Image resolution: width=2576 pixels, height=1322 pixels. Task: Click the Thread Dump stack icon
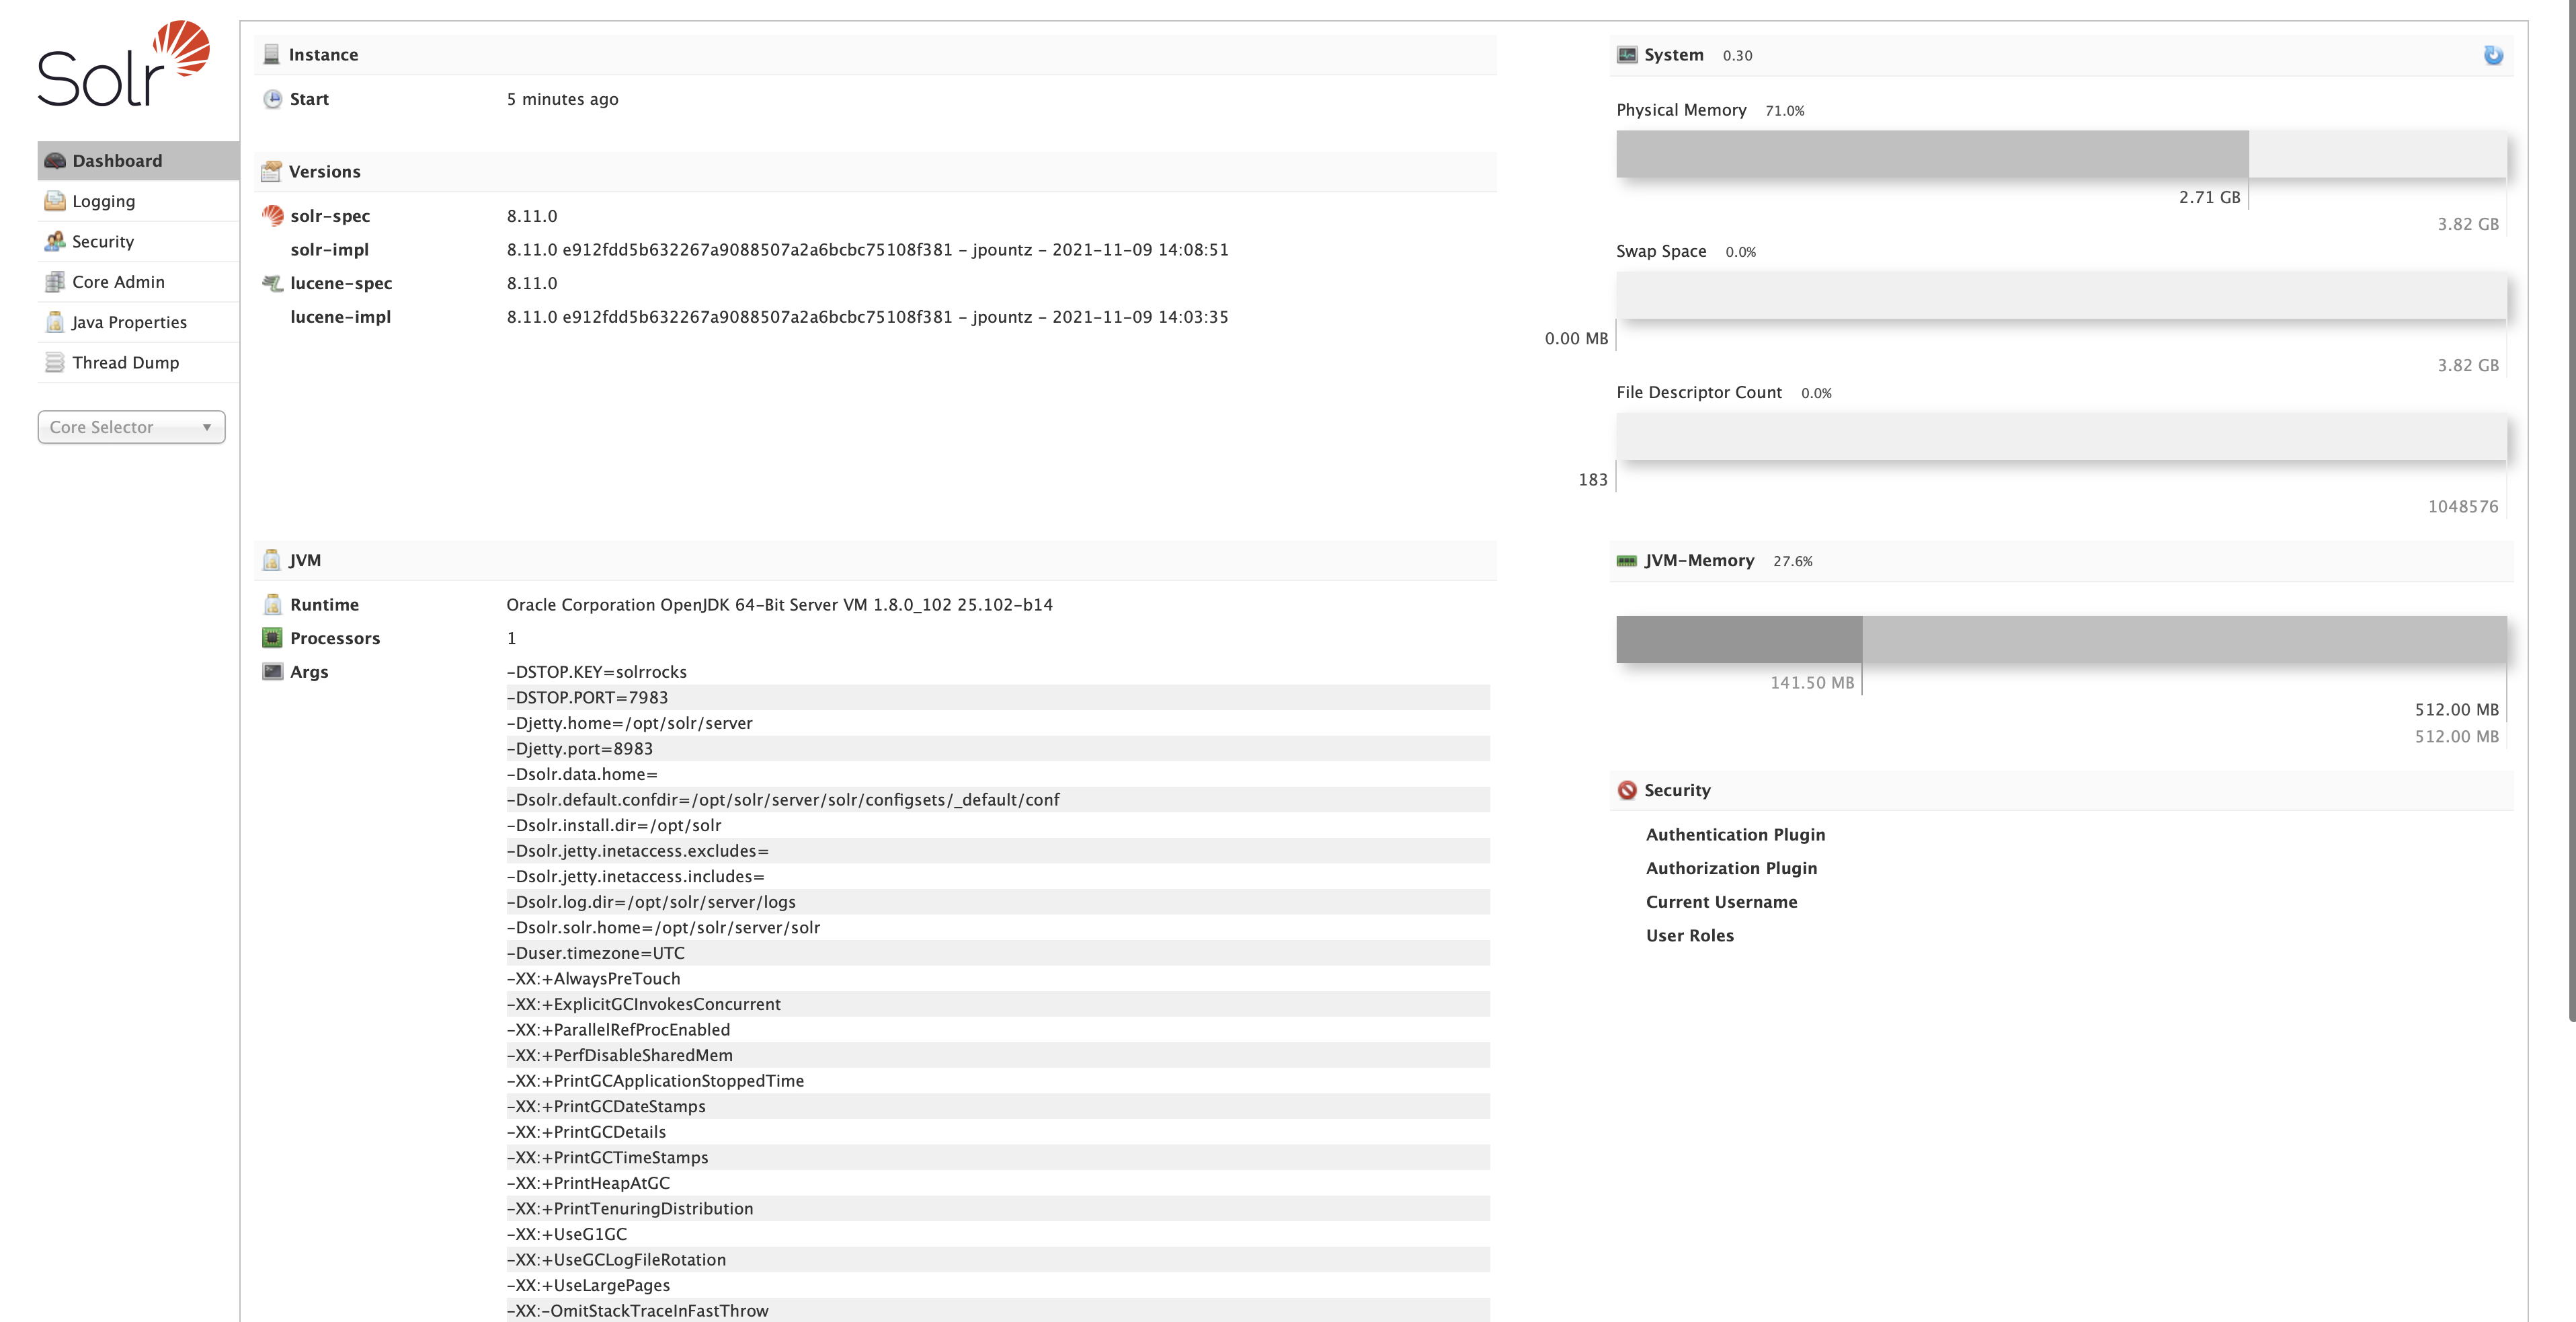click(55, 362)
